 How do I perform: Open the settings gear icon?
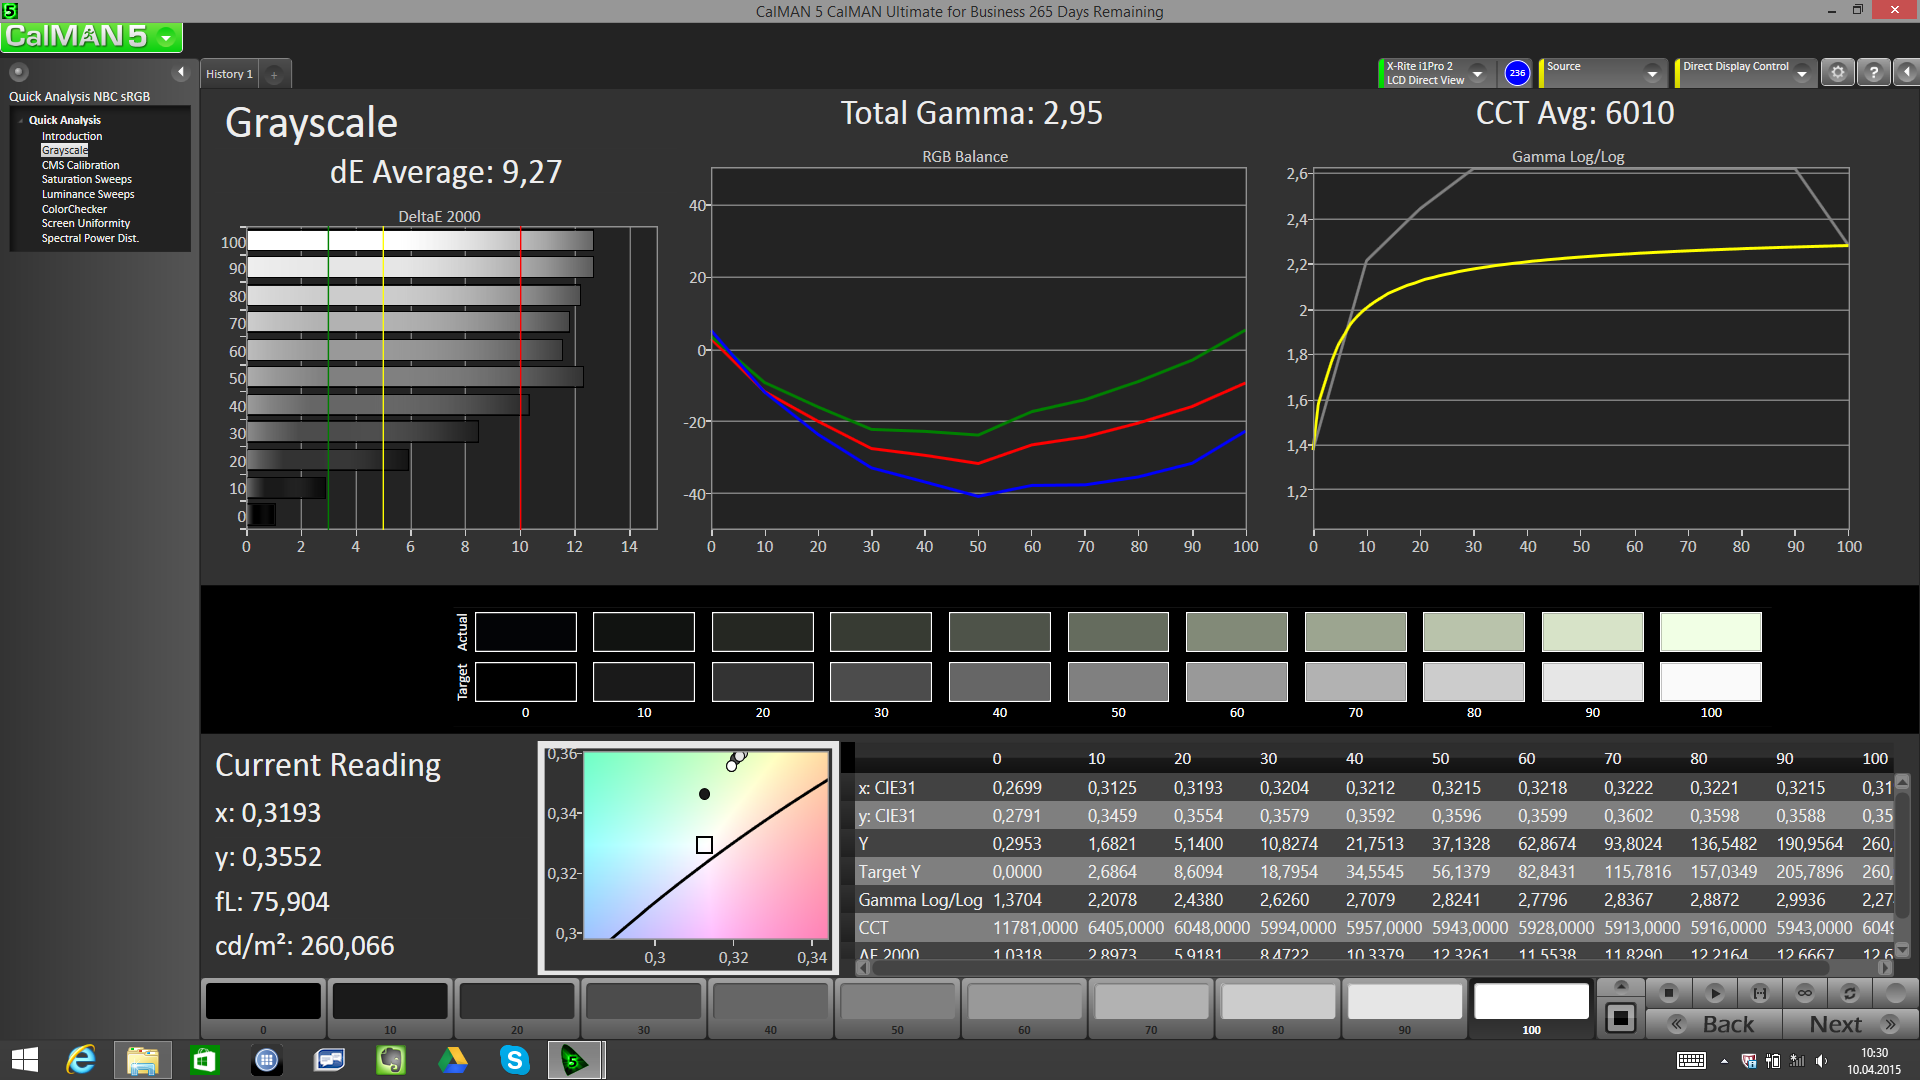[x=1837, y=73]
